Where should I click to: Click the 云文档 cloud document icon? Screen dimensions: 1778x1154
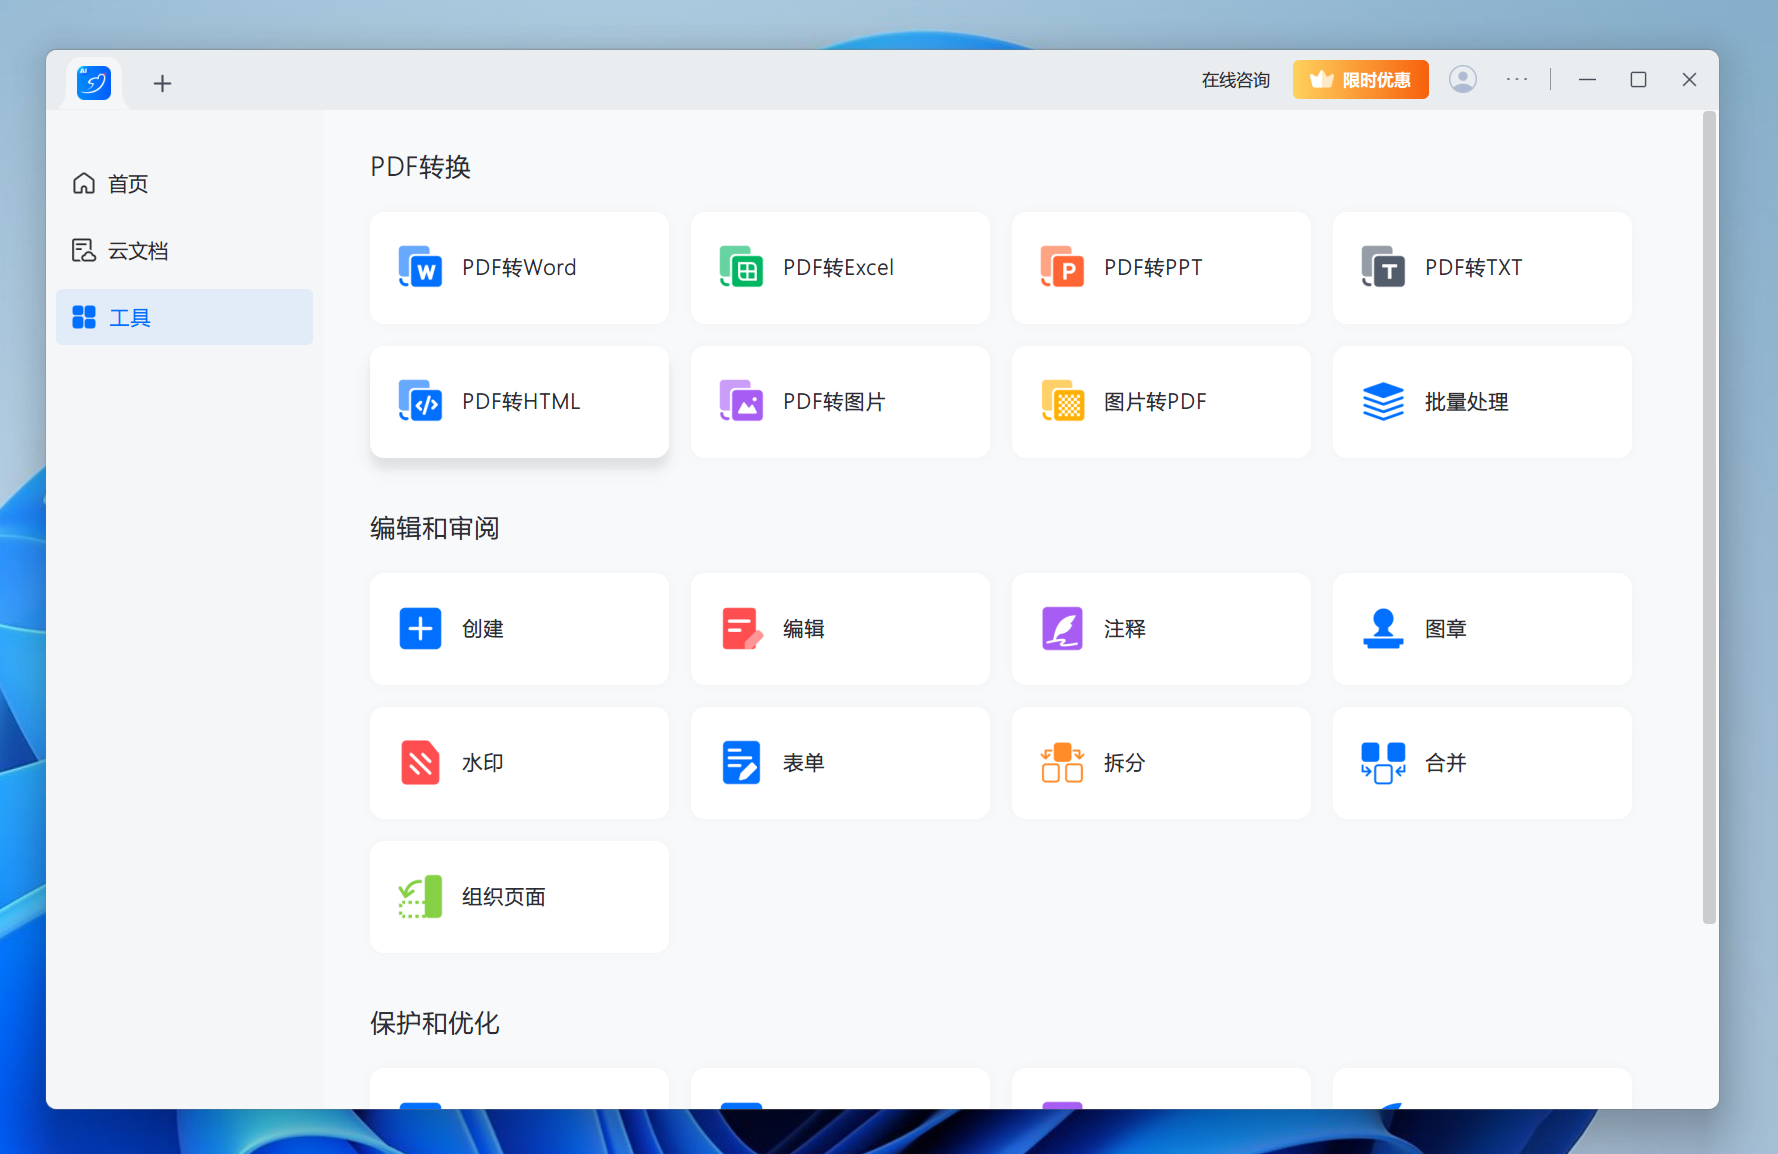coord(84,250)
